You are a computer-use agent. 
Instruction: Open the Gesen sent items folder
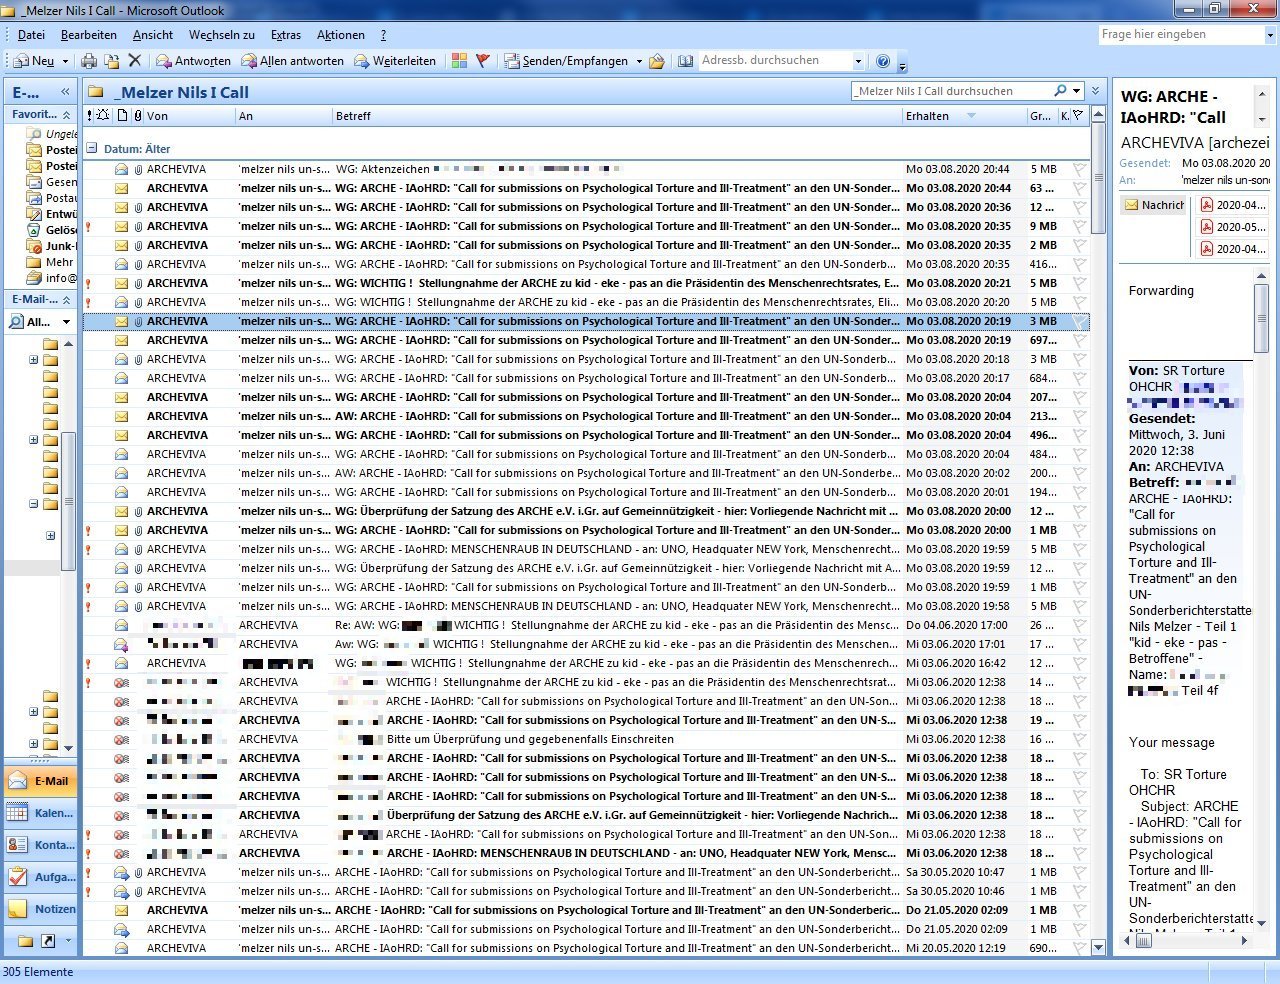click(x=52, y=182)
